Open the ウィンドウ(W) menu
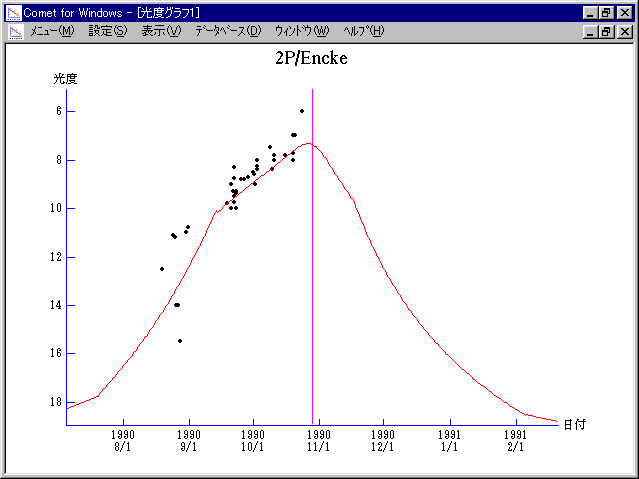The width and height of the screenshot is (639, 479). click(302, 31)
